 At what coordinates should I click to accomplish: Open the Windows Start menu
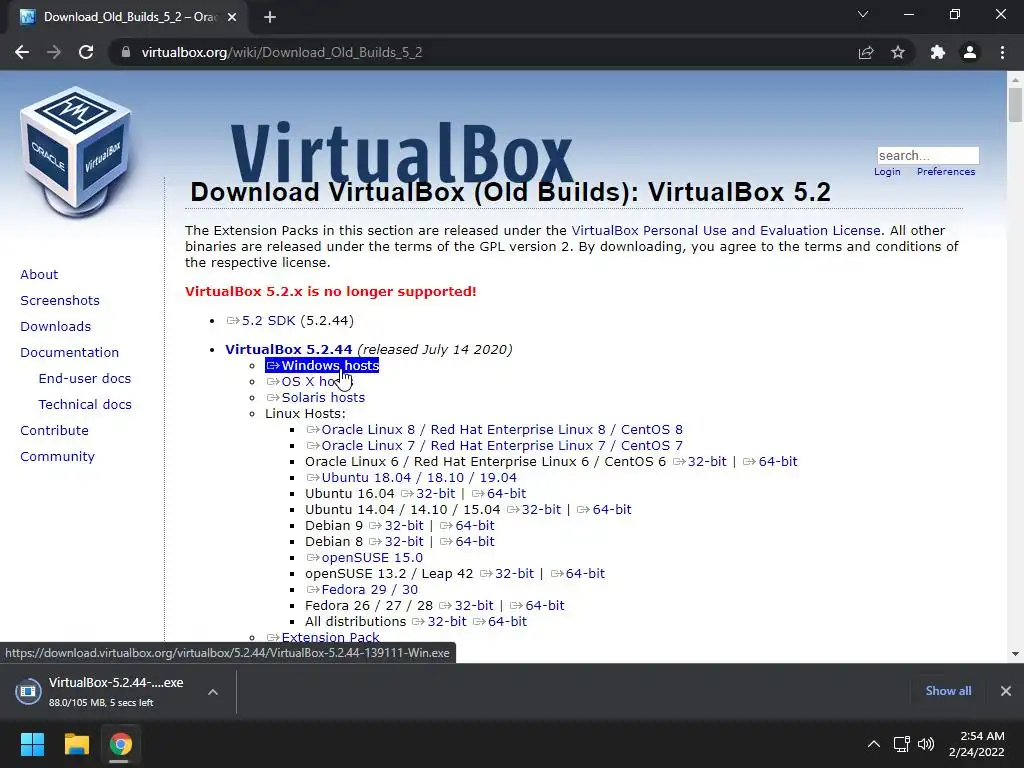[x=32, y=744]
